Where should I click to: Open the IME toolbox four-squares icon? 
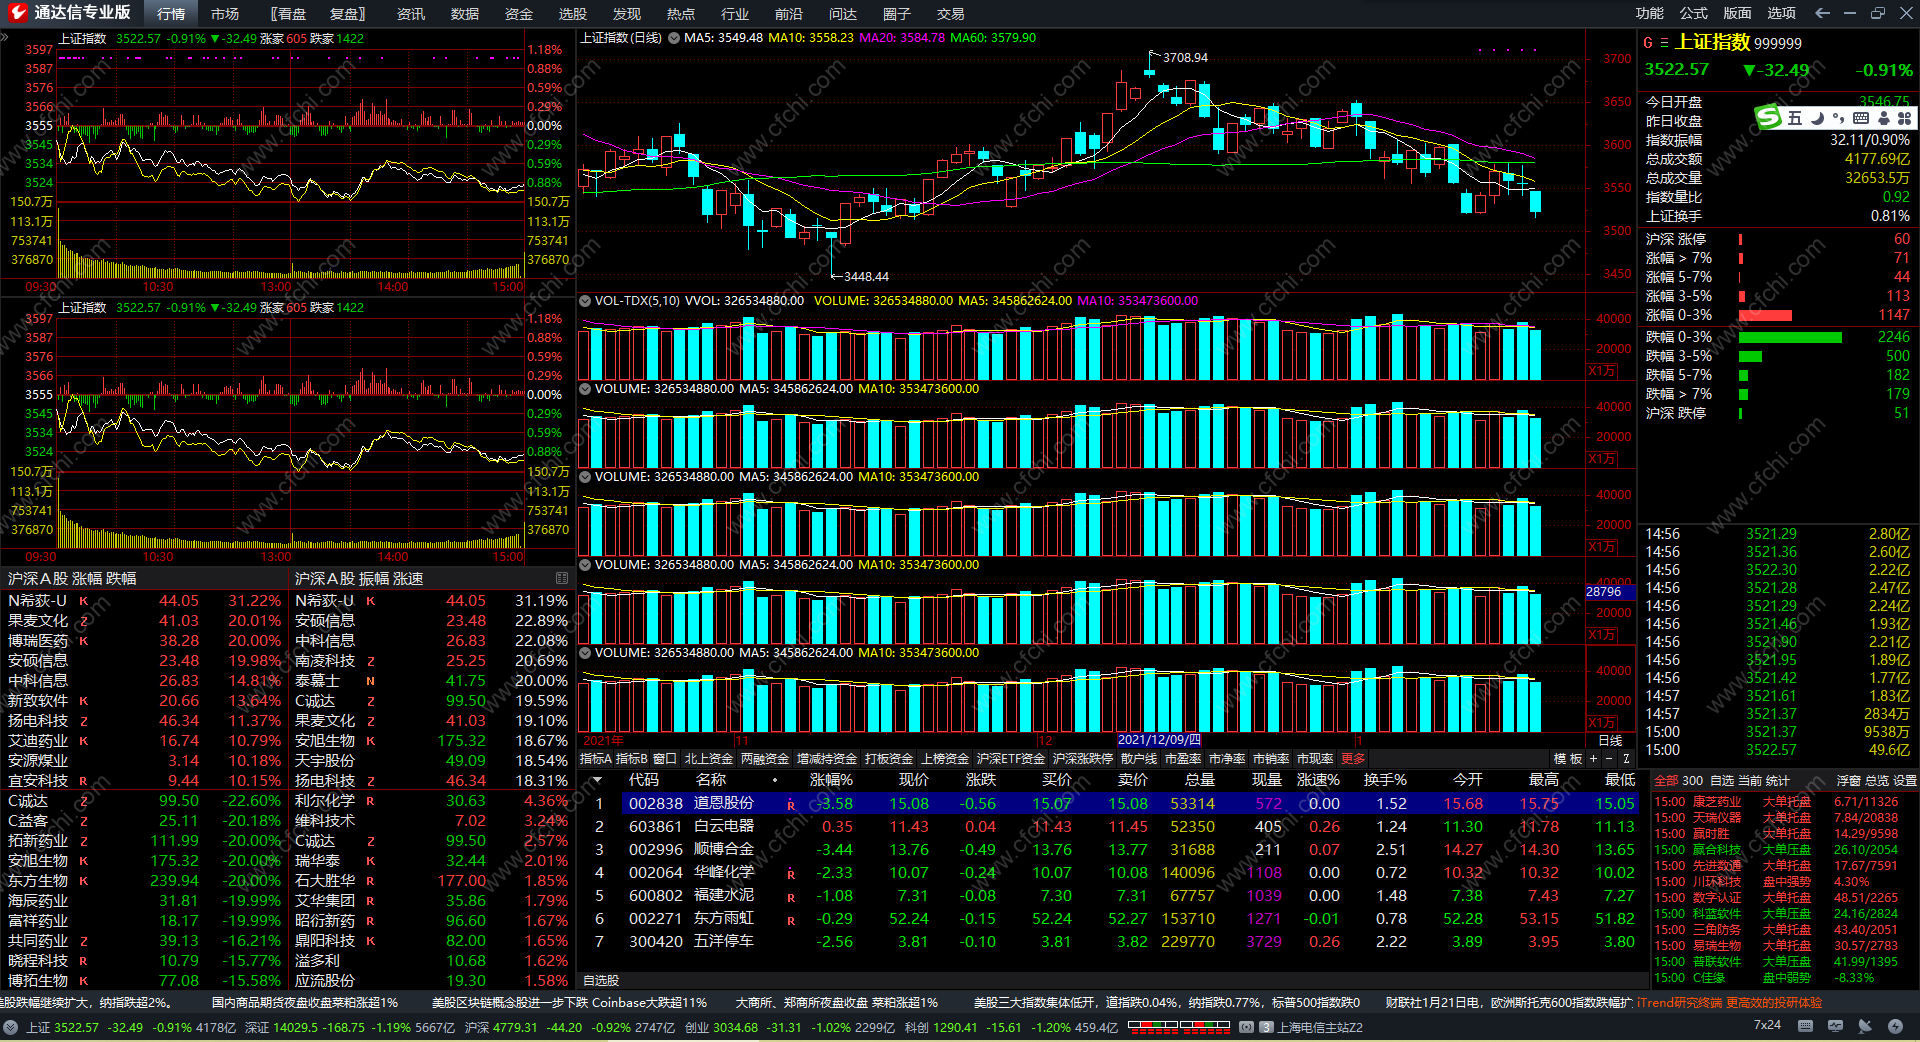(x=1904, y=118)
